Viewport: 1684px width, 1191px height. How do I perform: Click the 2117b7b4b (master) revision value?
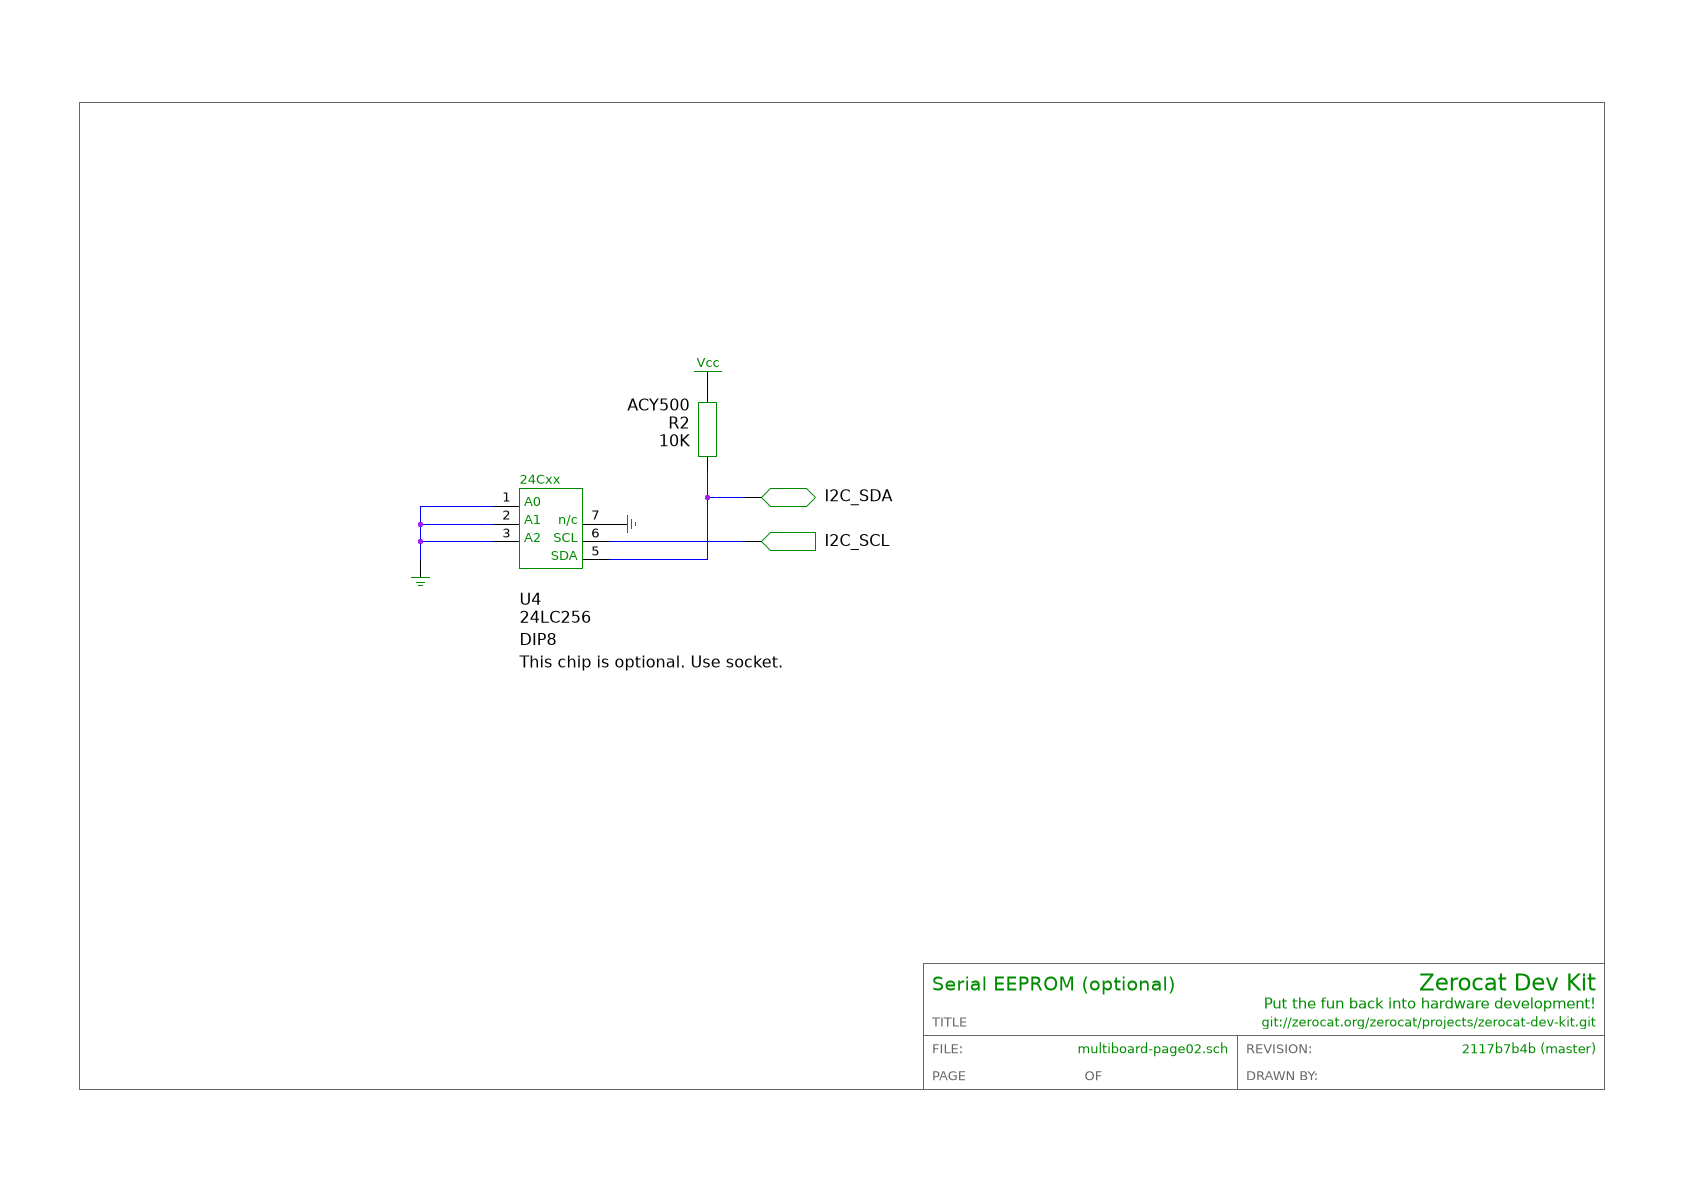(1529, 1049)
